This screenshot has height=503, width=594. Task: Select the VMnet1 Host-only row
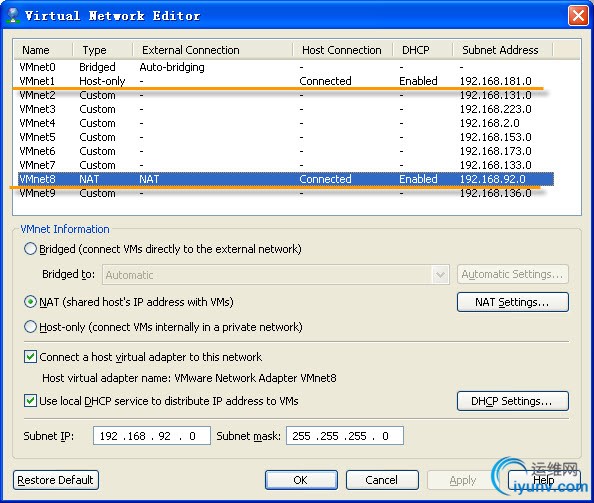[x=286, y=81]
